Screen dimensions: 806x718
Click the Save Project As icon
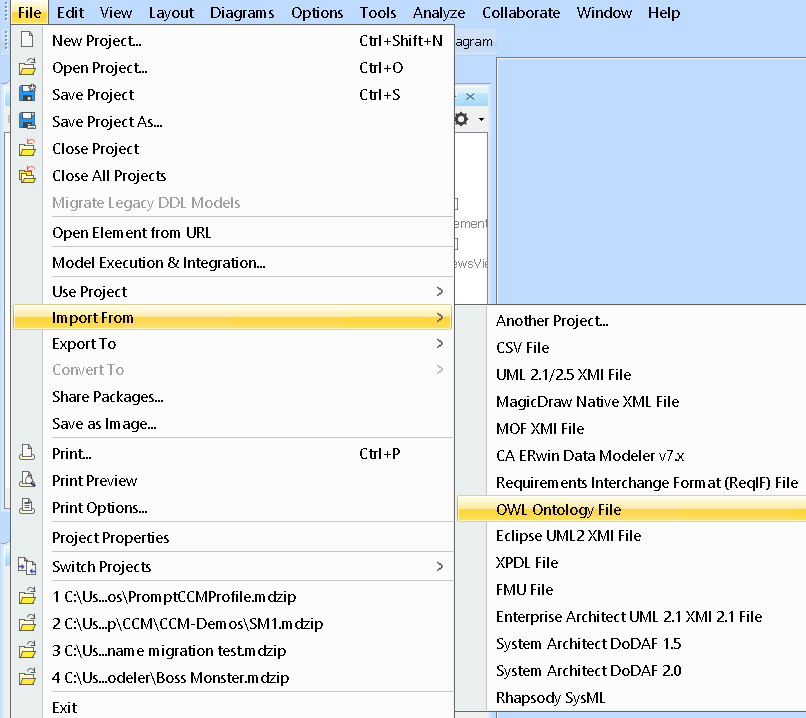coord(27,122)
